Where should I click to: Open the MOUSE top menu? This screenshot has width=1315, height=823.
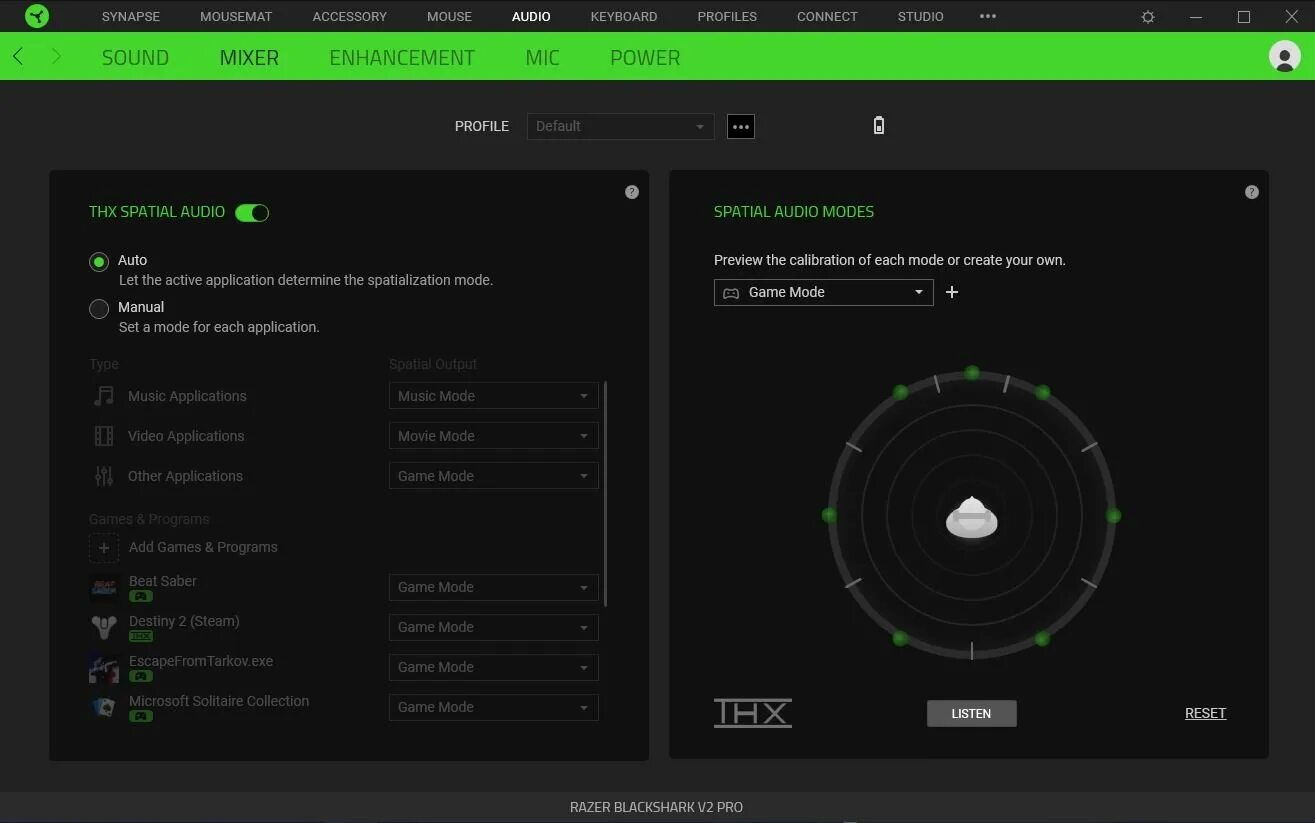[x=449, y=16]
